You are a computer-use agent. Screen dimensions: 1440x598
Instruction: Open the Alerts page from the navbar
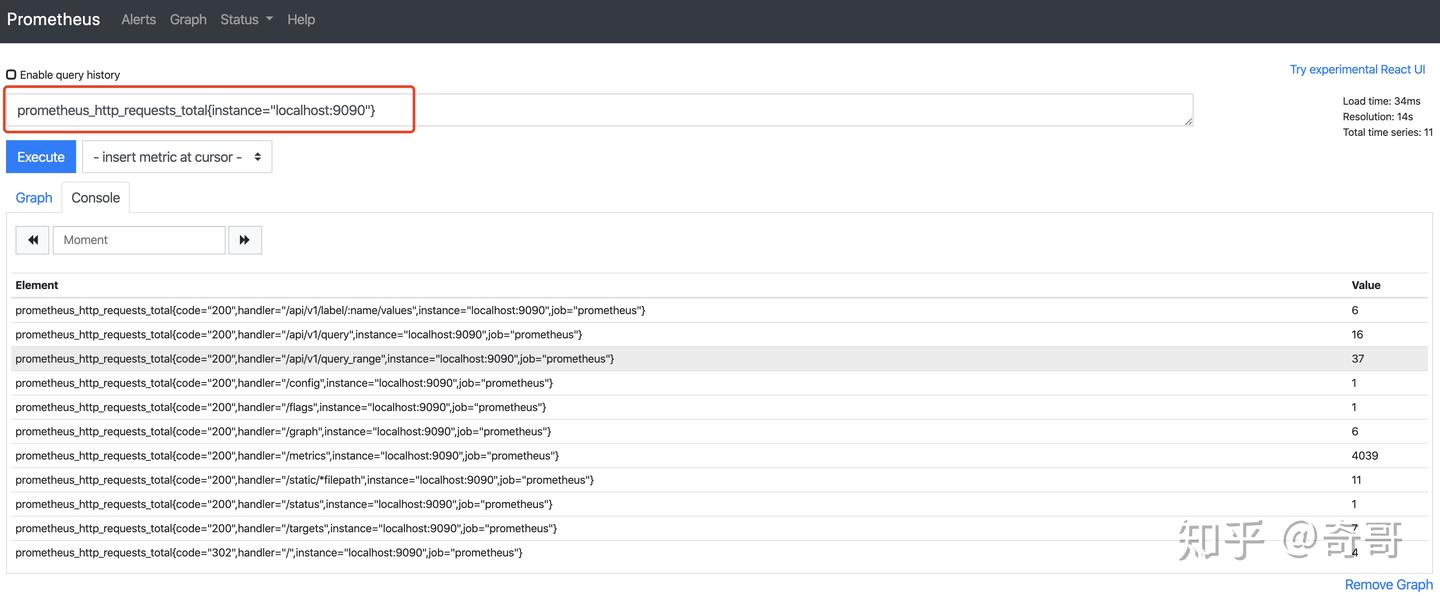pos(138,19)
